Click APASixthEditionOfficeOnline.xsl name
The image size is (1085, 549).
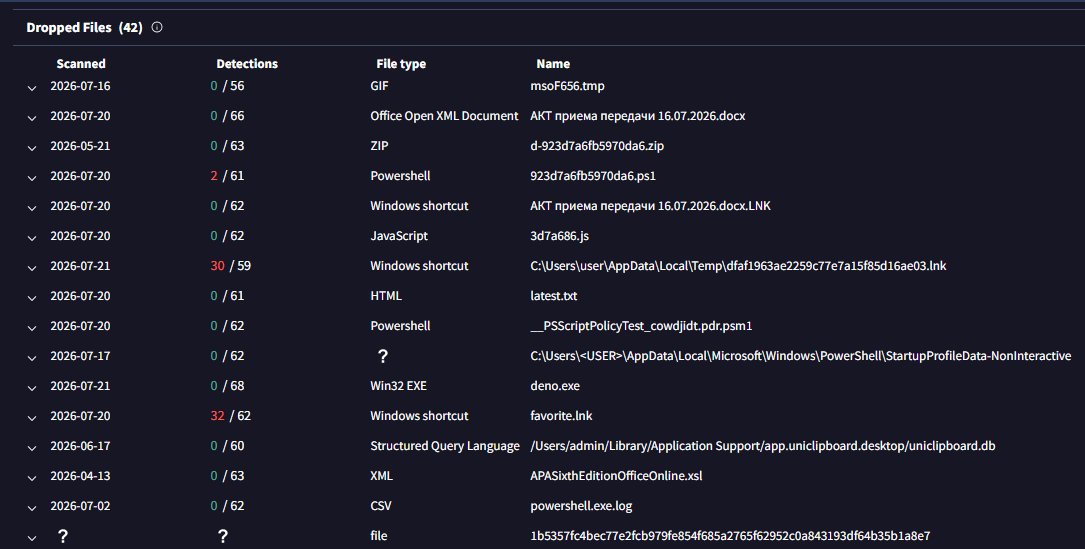pyautogui.click(x=617, y=476)
